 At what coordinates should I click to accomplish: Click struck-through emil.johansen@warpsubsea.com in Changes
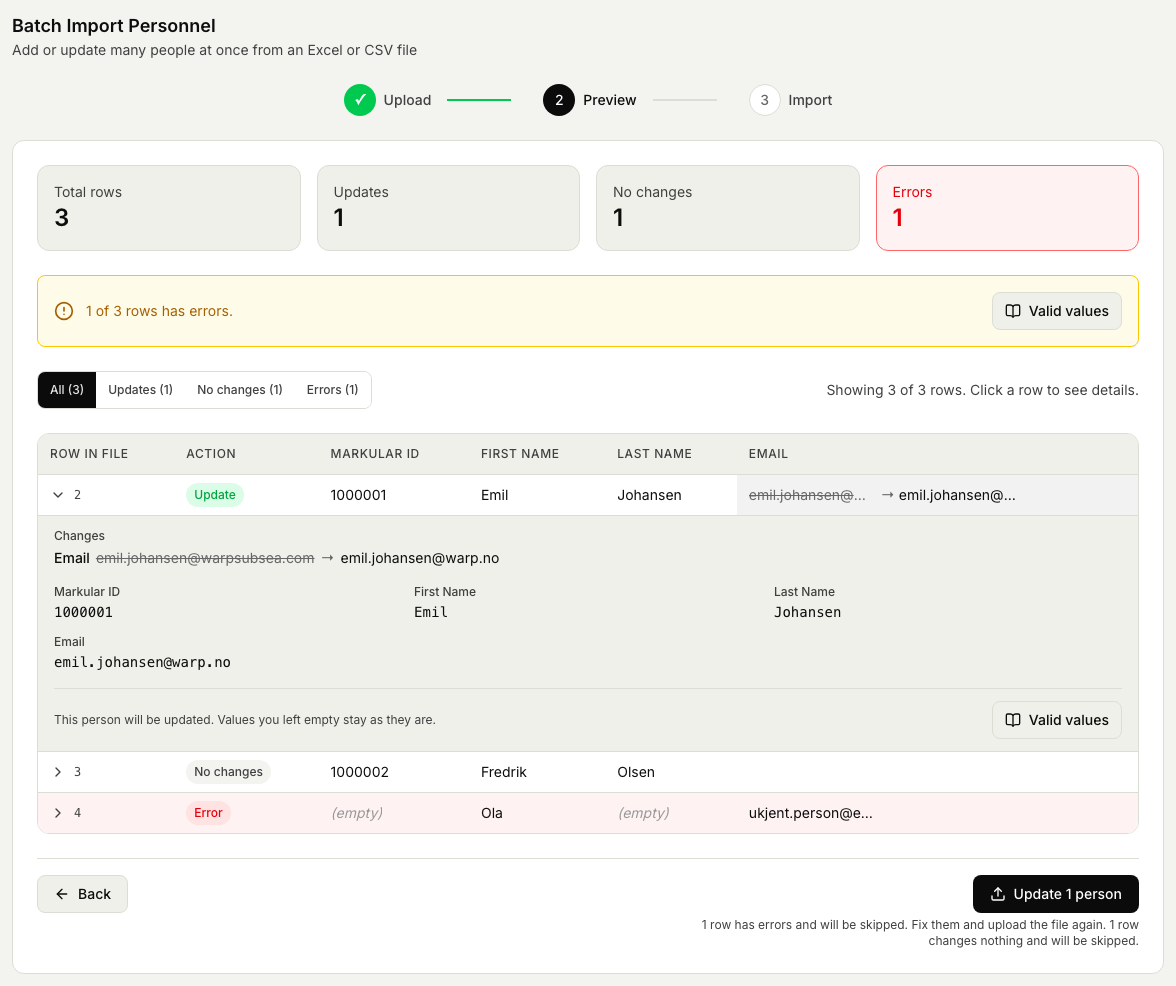[205, 558]
